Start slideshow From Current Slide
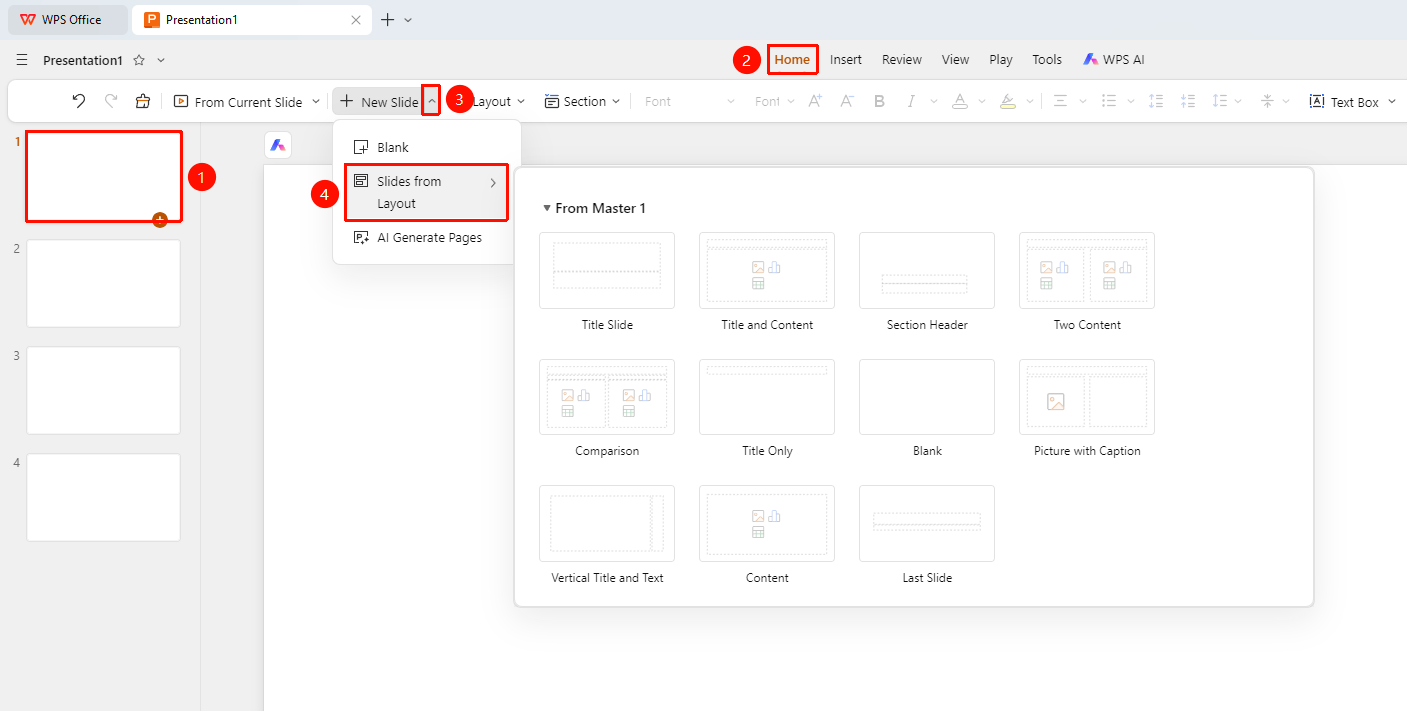 pyautogui.click(x=238, y=101)
